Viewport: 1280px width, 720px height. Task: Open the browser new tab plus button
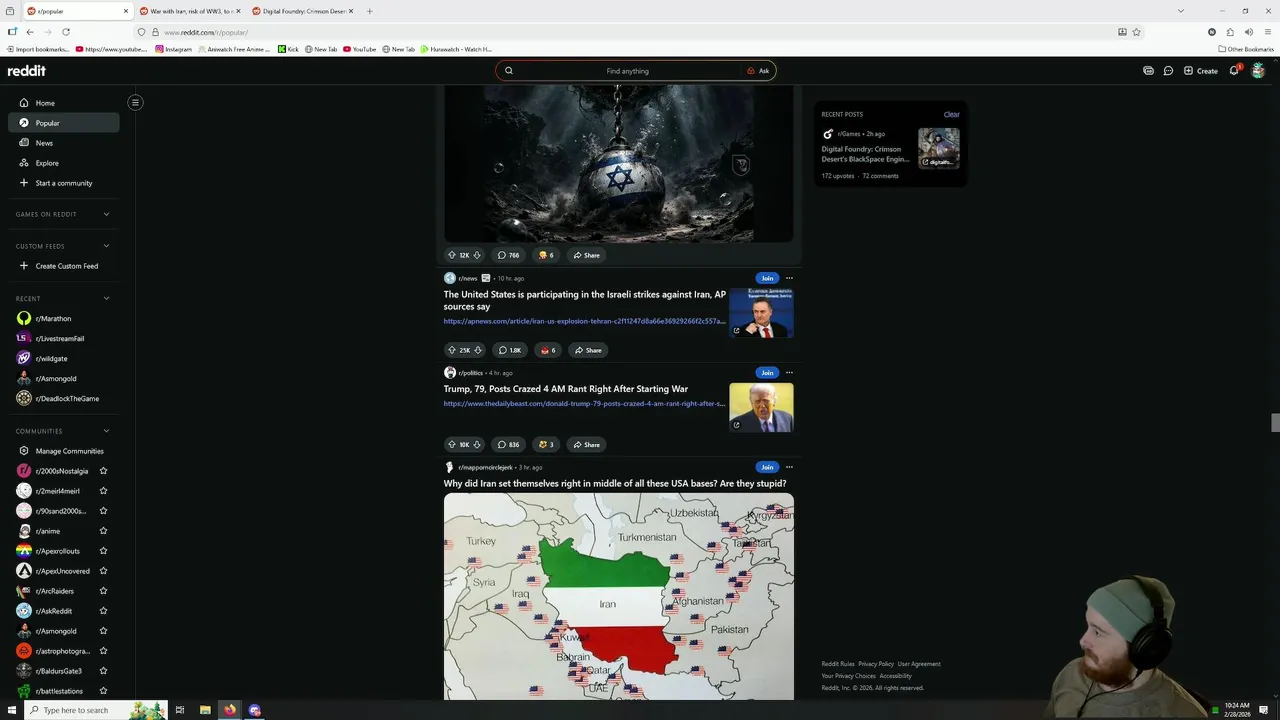point(369,11)
